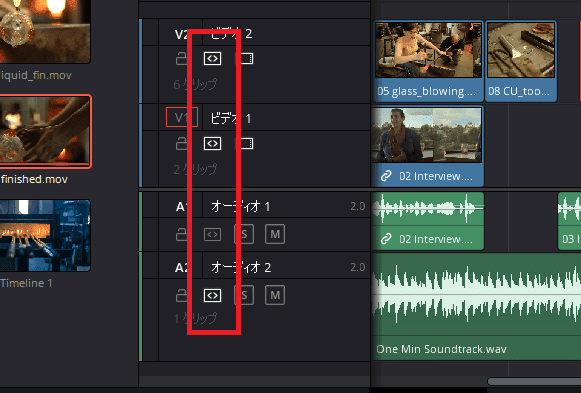
Task: Toggle auto track selector on Audio 1
Action: point(212,234)
